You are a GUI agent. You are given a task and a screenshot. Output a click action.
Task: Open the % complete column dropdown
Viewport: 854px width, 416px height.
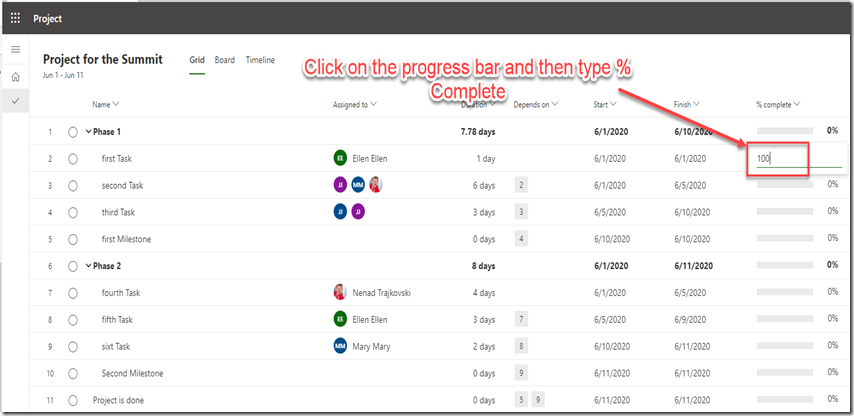(797, 104)
